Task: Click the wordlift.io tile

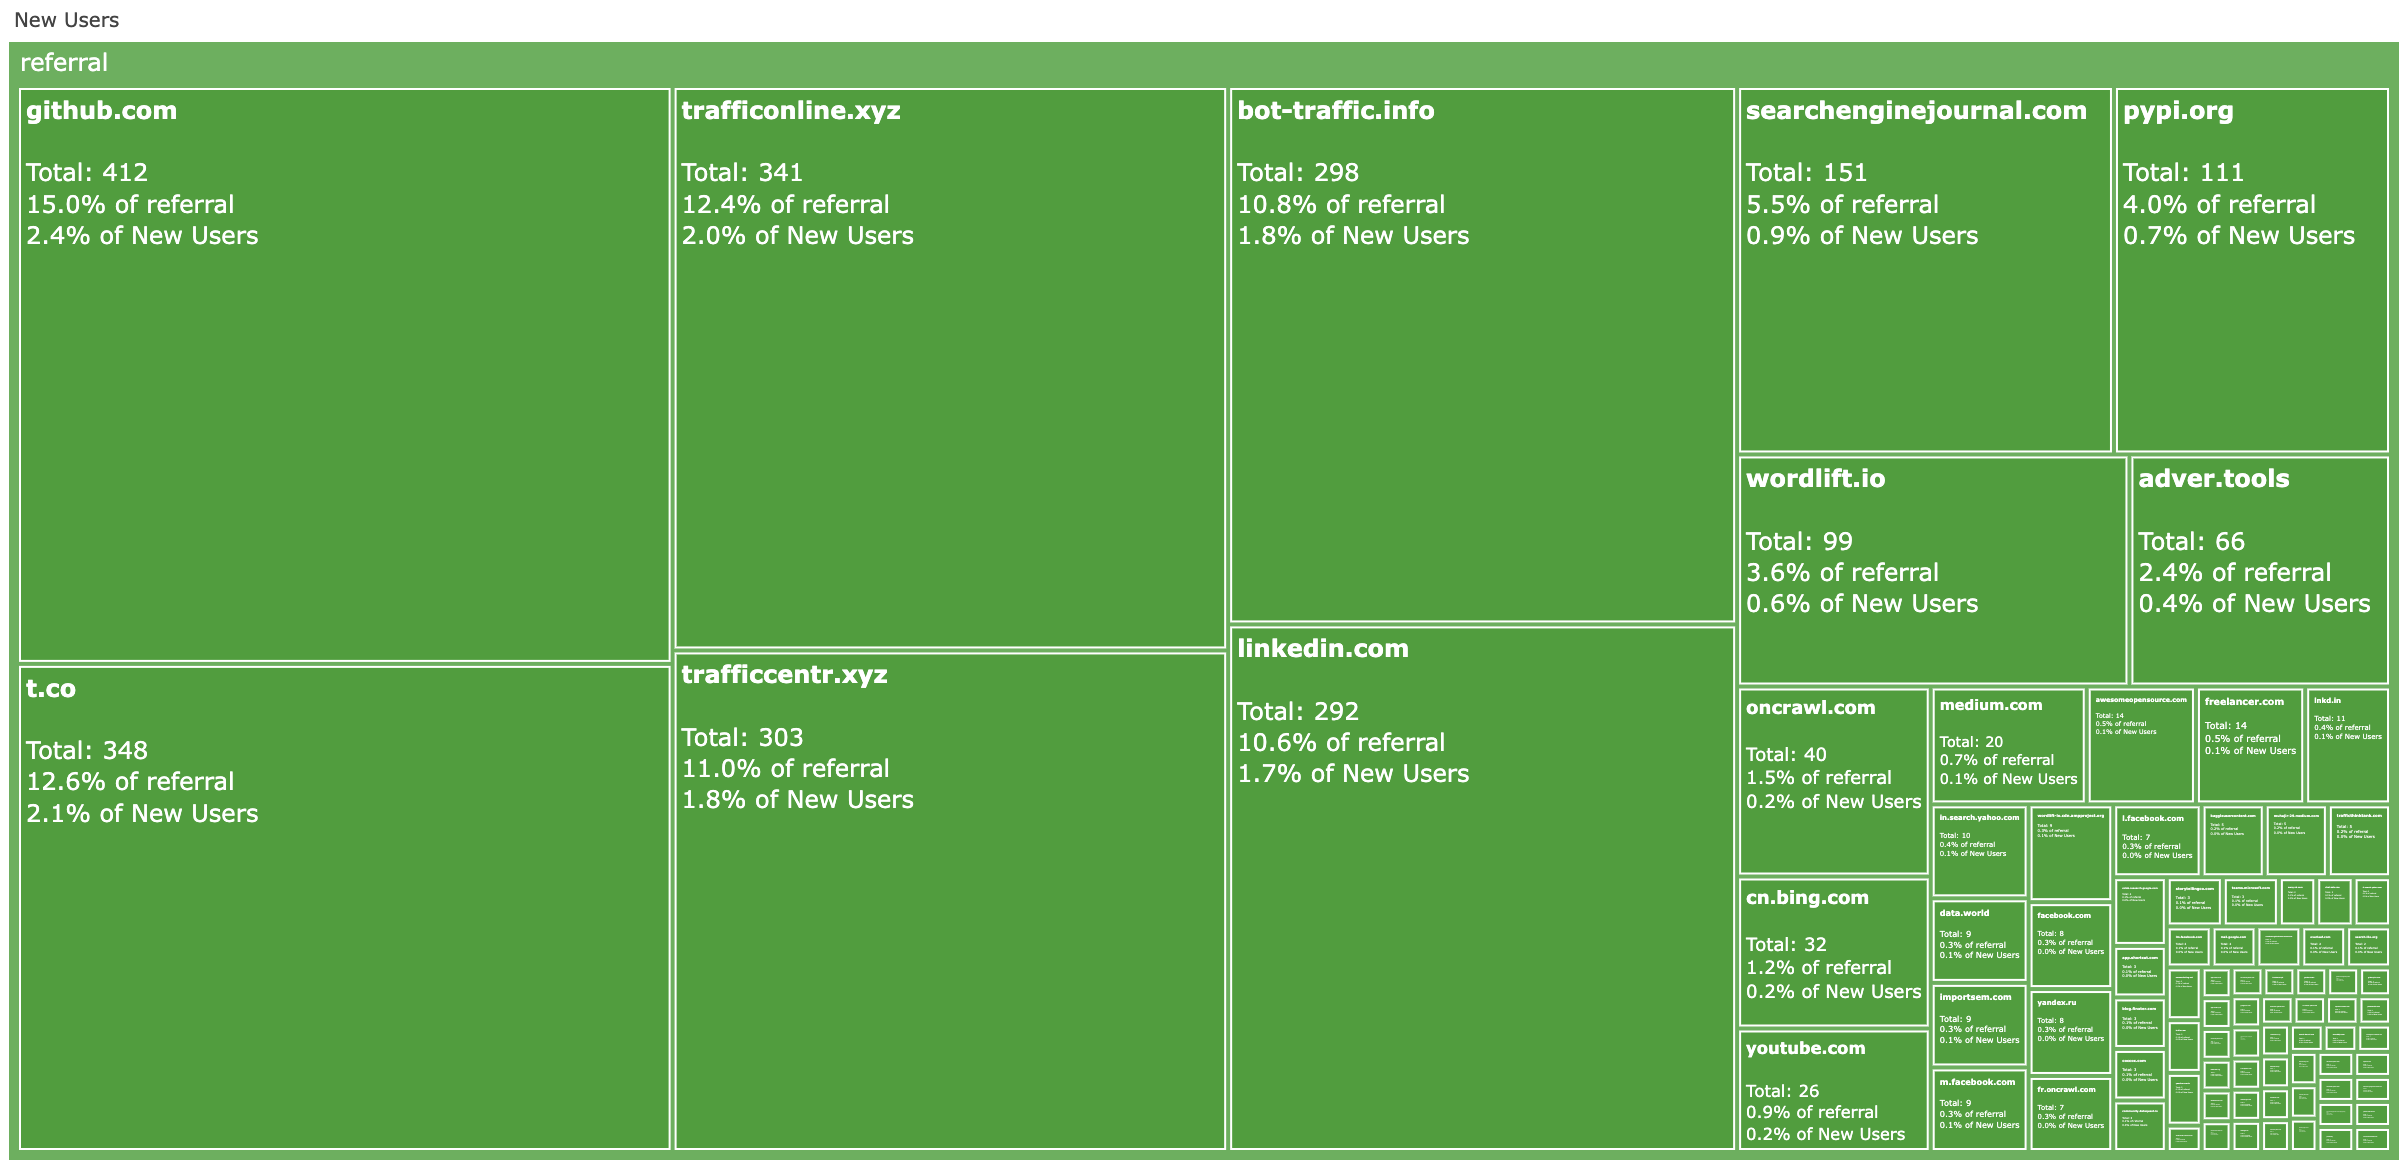Action: click(x=1933, y=570)
